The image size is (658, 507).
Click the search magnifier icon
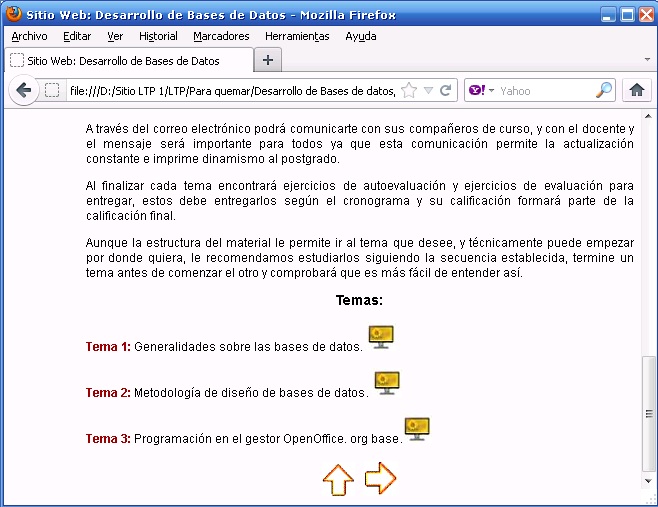click(x=604, y=91)
